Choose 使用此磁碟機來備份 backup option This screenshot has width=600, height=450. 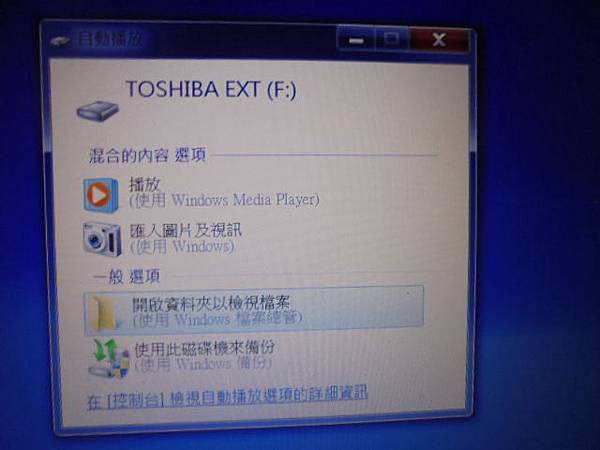point(205,347)
